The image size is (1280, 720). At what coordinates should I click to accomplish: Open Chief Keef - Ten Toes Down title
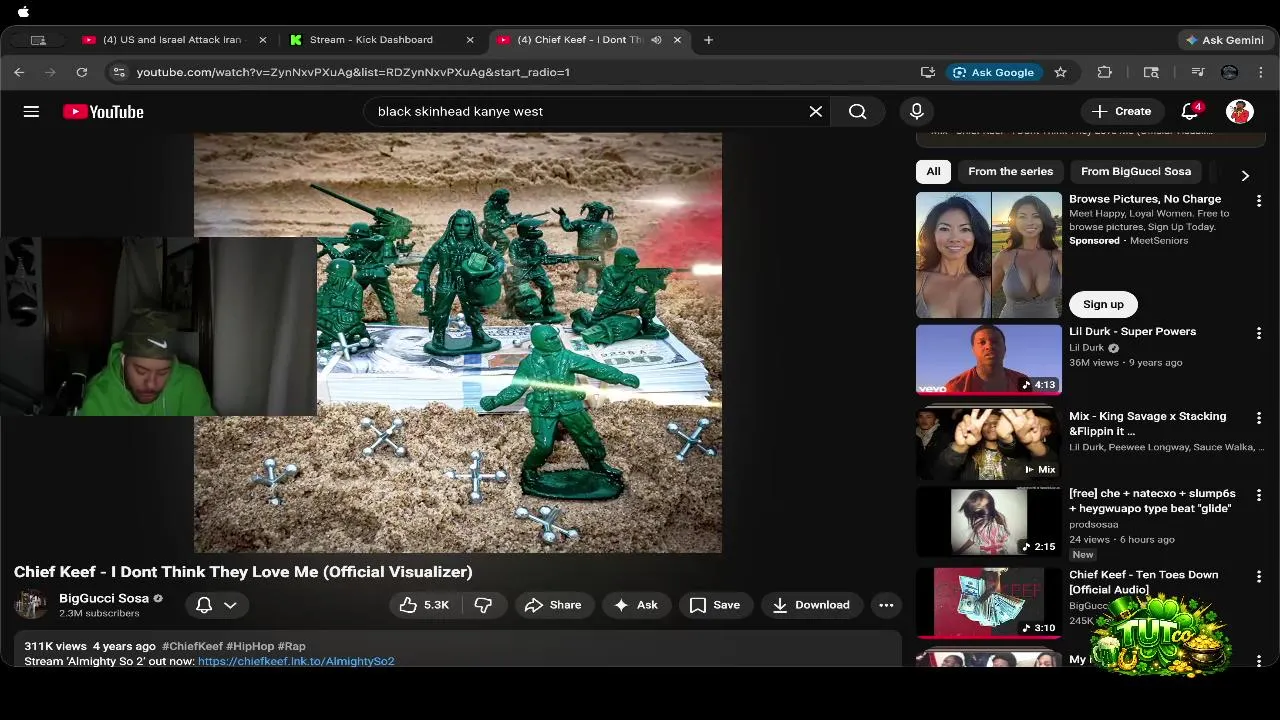[x=1144, y=582]
